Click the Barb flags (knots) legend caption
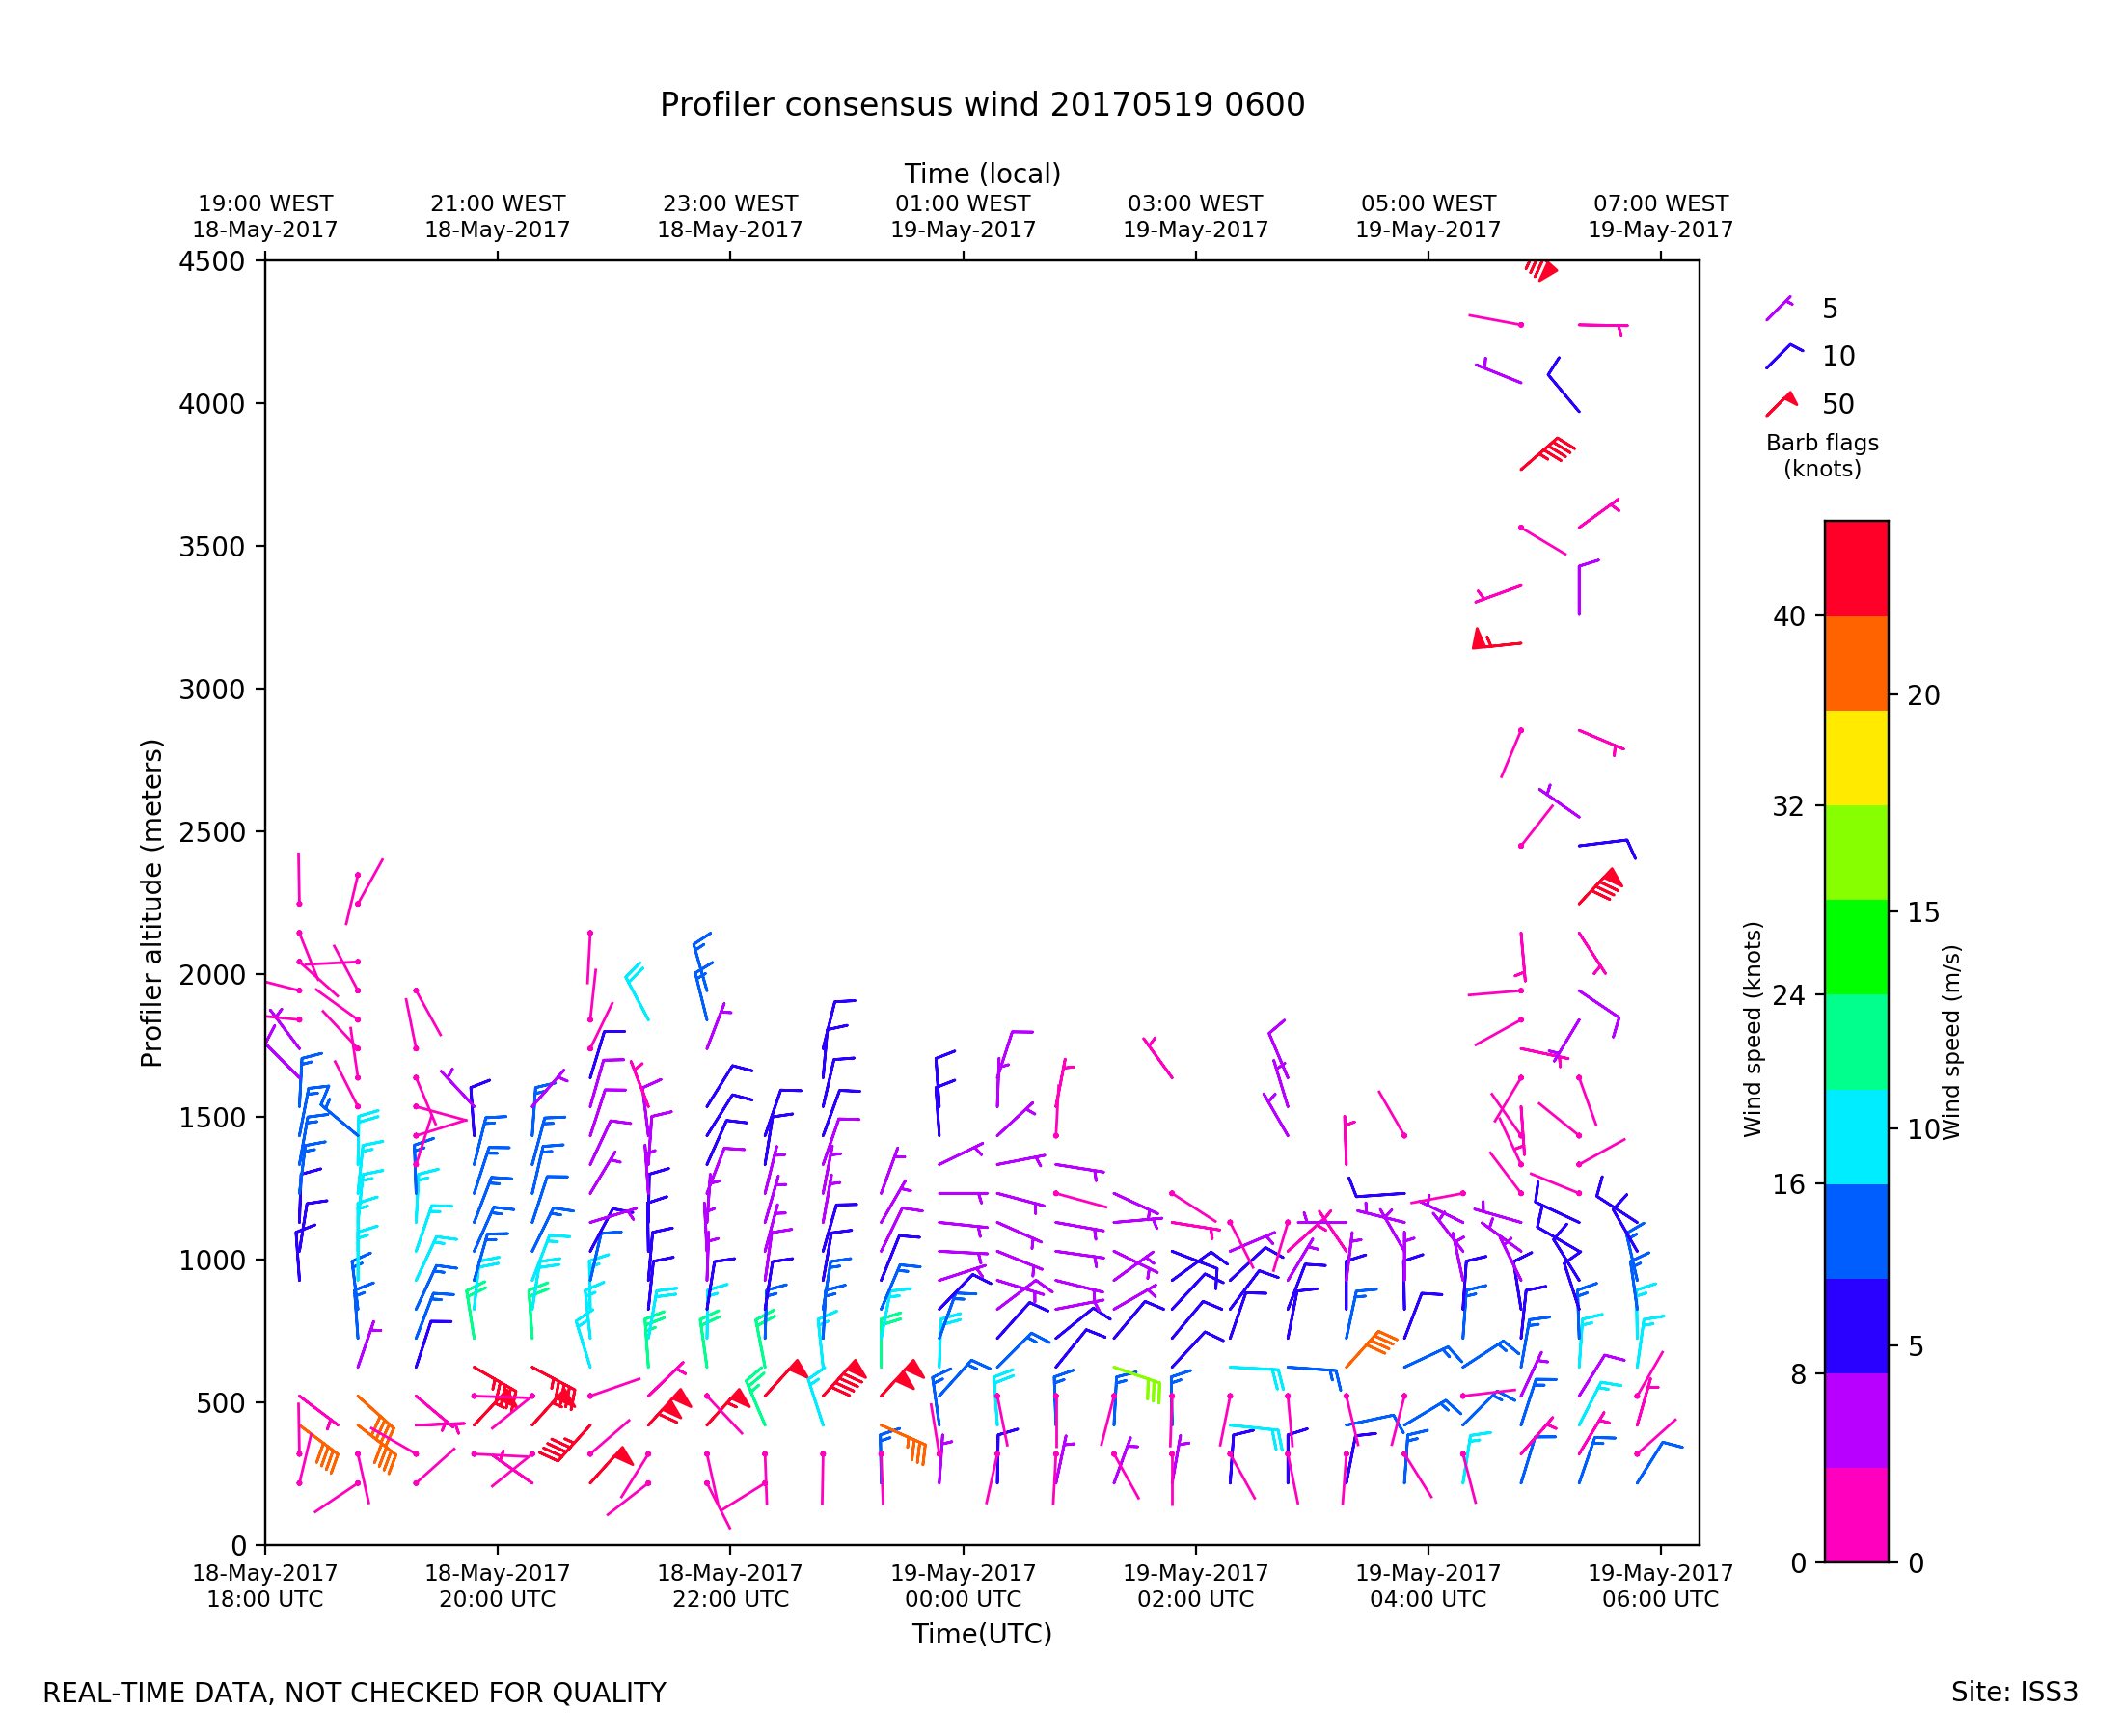 click(1822, 455)
